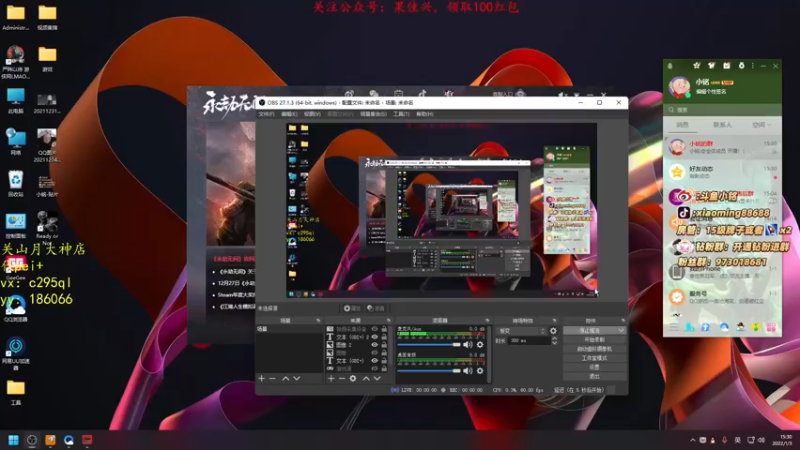Switch to the 联系人 tab in QQ

(x=722, y=125)
